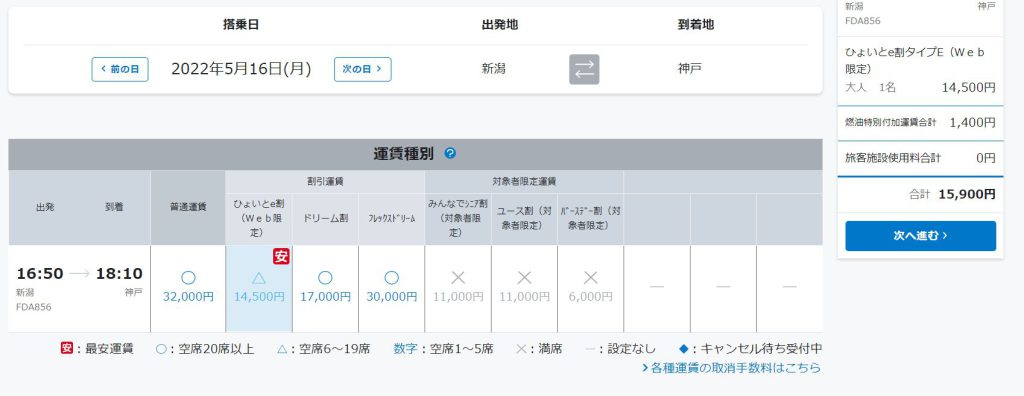
Task: Click flight number FDA856 in flight row
Action: [34, 306]
